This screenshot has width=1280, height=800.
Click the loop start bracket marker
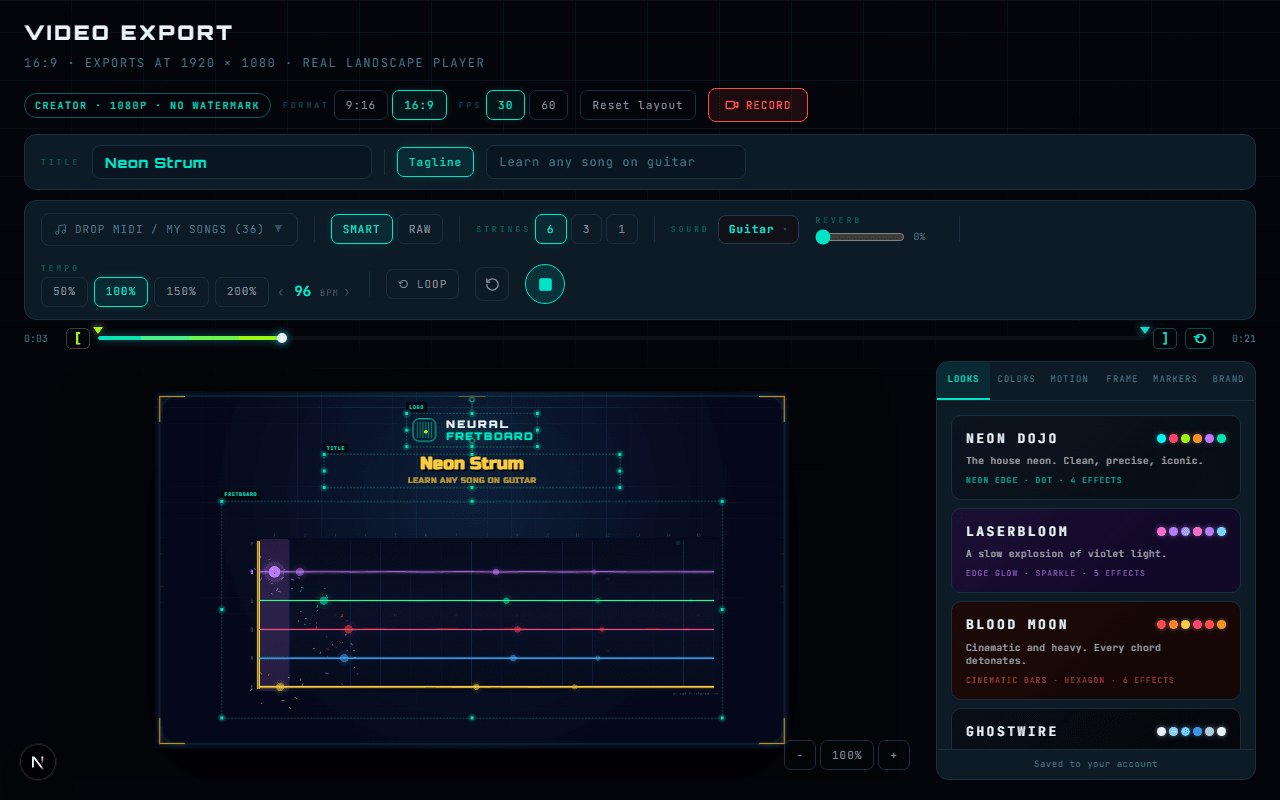78,339
